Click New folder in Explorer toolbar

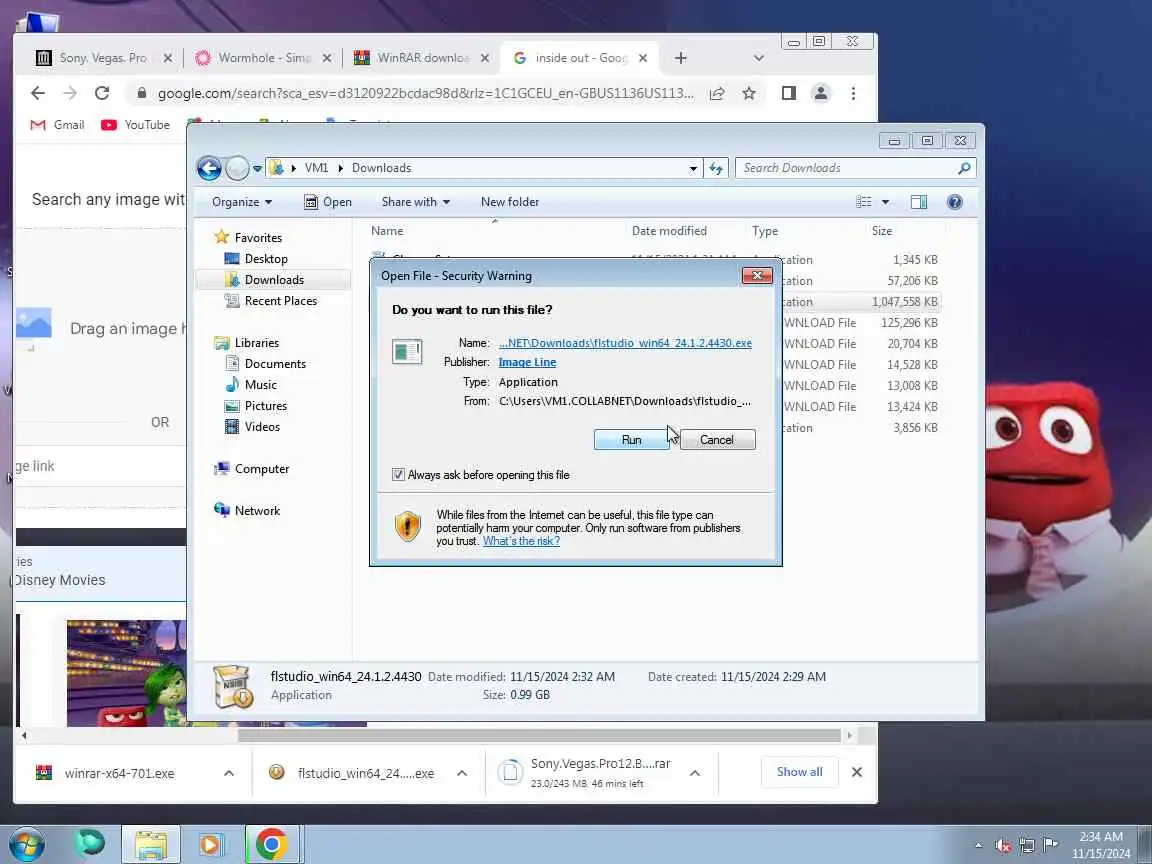[510, 202]
